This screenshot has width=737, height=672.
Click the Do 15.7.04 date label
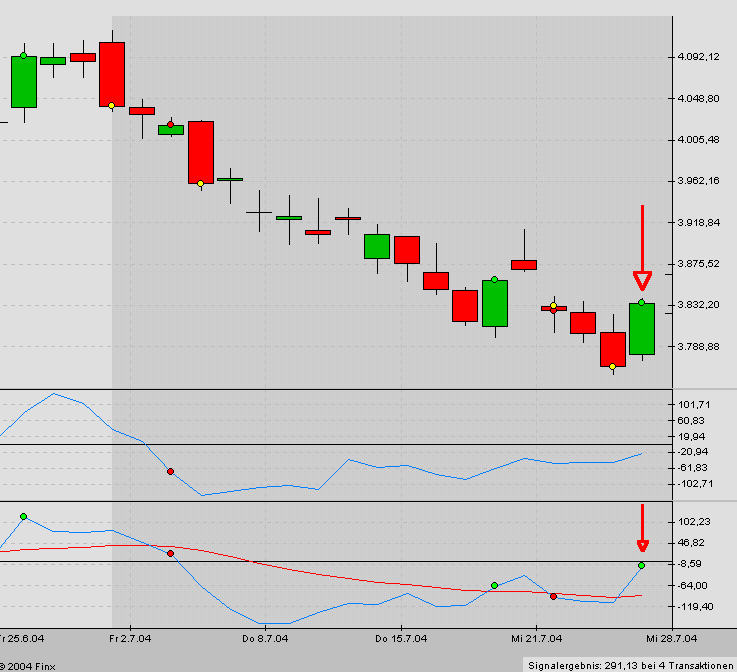401,637
